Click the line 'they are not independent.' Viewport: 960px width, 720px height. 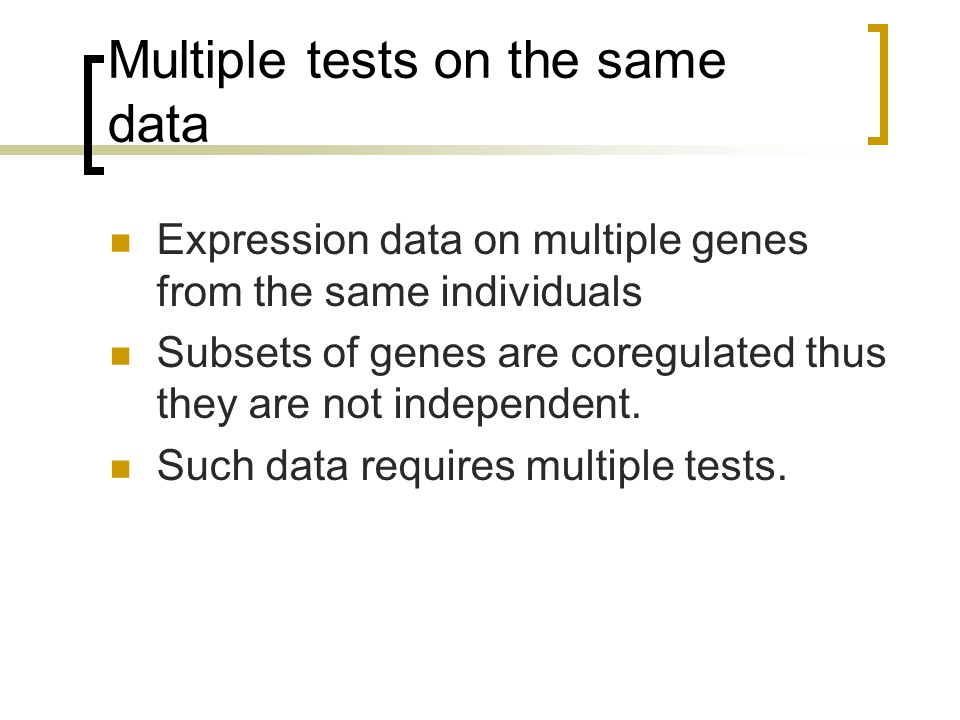tap(399, 405)
